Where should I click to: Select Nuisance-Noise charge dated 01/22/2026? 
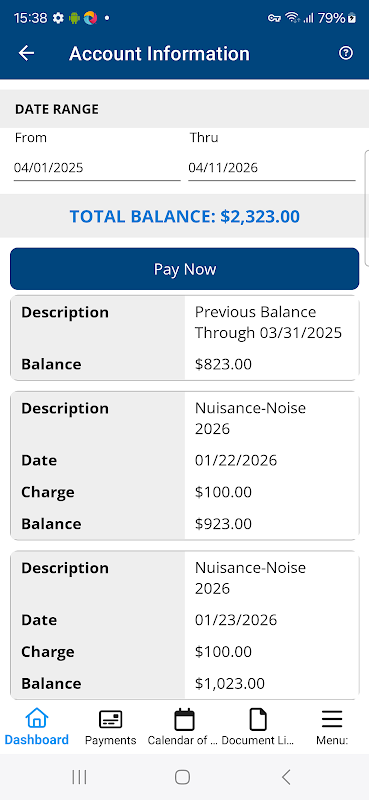[x=185, y=466]
